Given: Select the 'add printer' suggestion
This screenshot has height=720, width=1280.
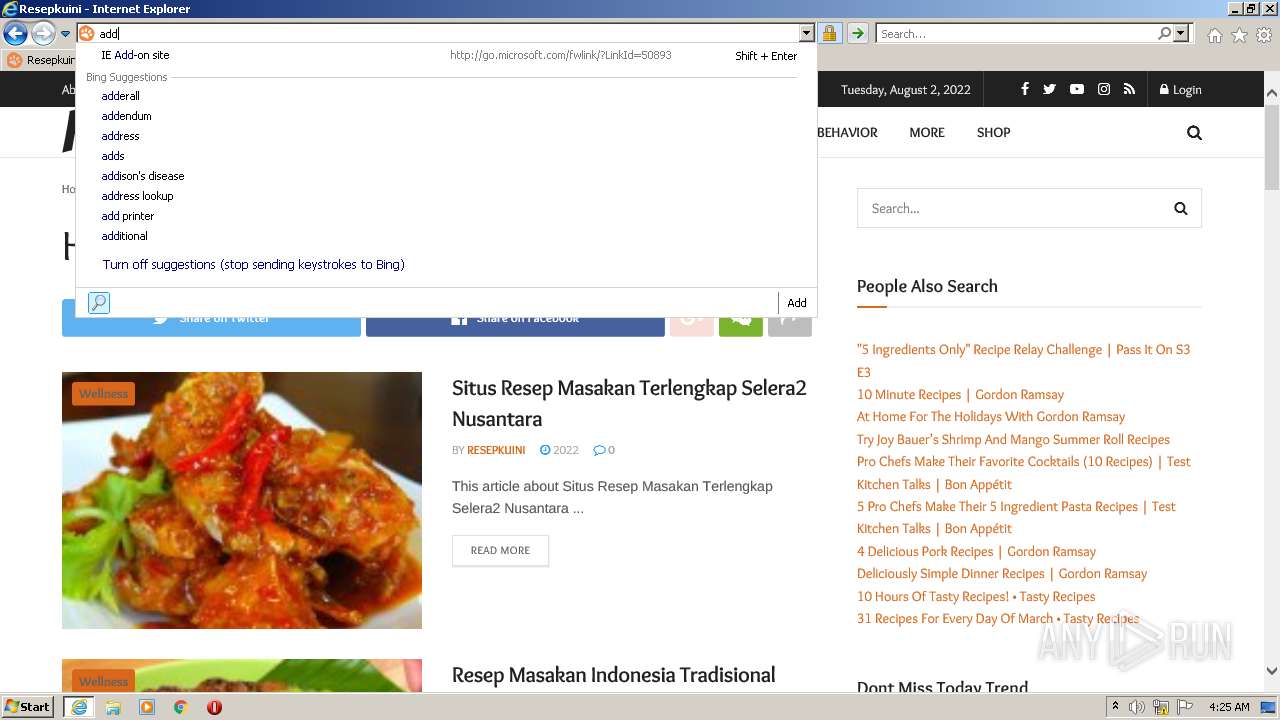Looking at the screenshot, I should [128, 216].
